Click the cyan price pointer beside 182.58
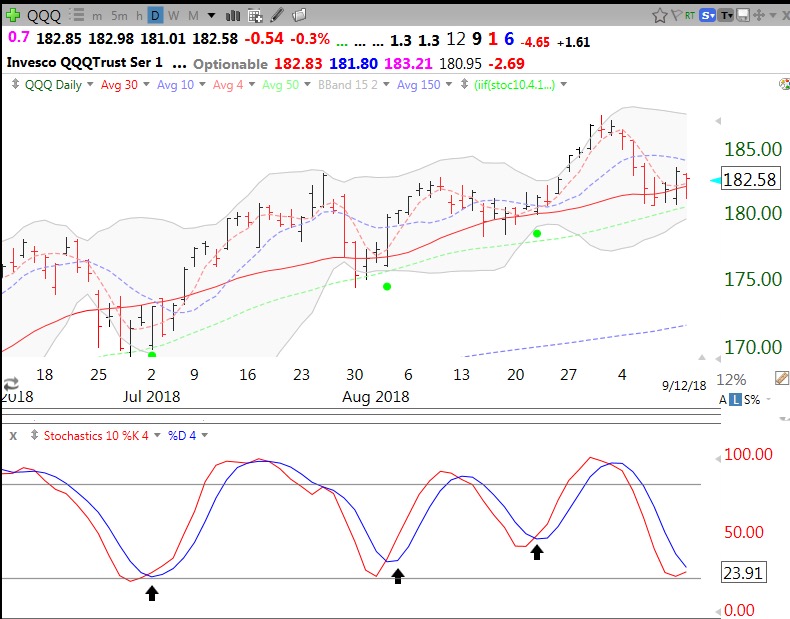The height and width of the screenshot is (619, 790). click(715, 180)
